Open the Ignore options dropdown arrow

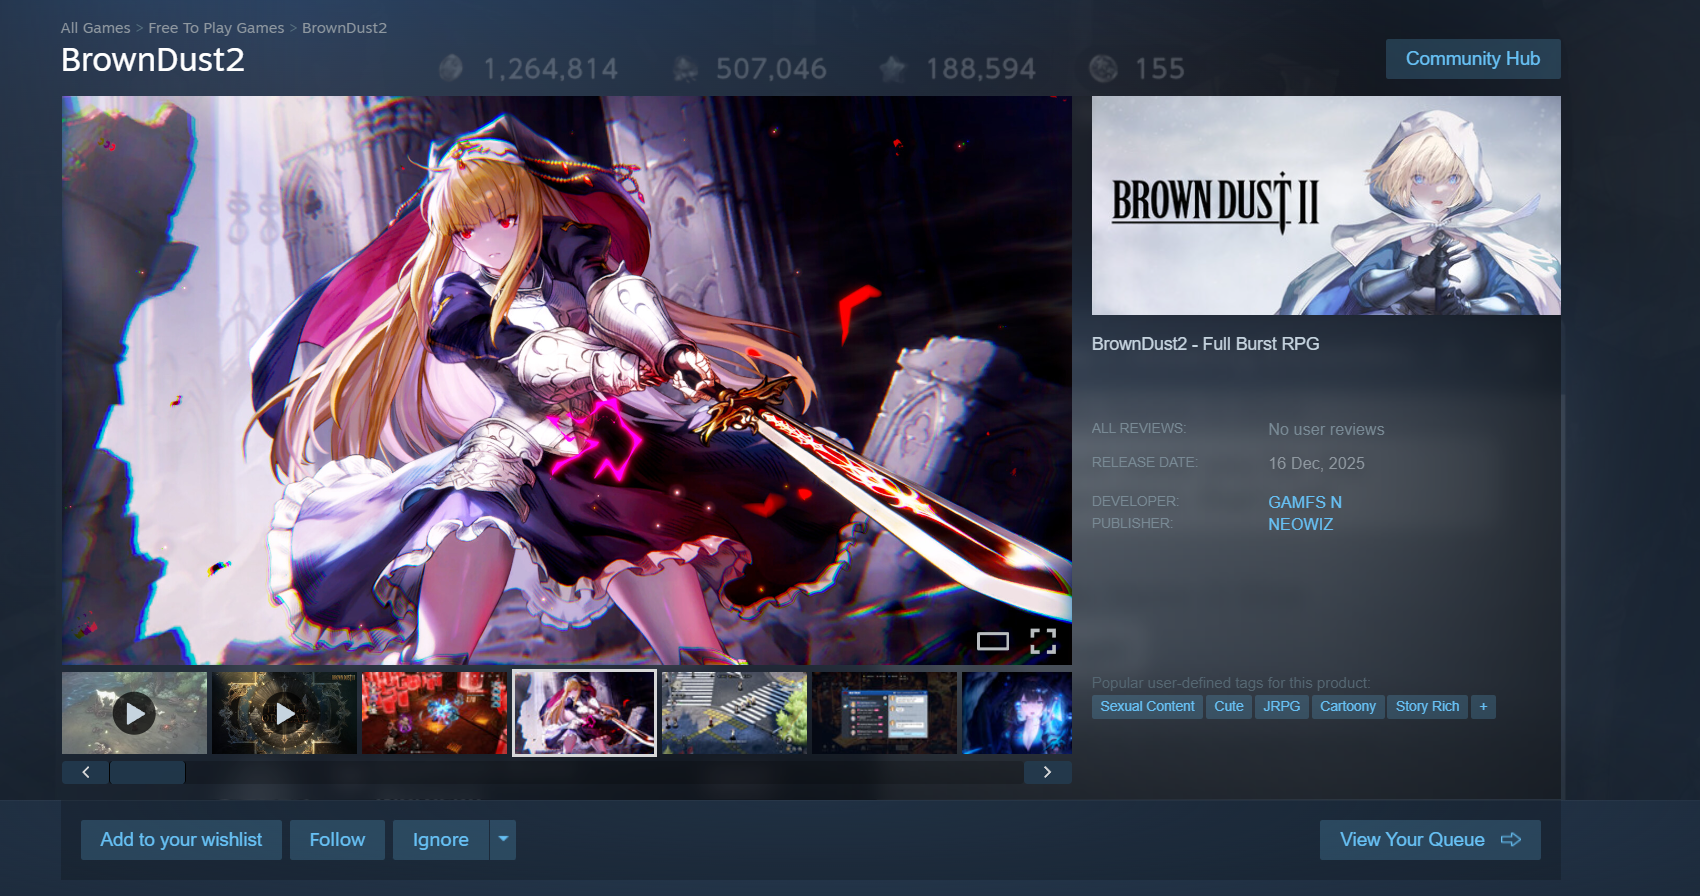point(503,840)
